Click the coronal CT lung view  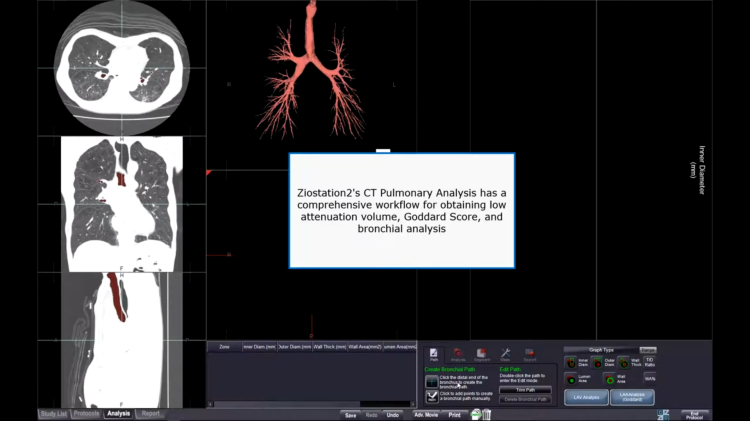(x=121, y=204)
